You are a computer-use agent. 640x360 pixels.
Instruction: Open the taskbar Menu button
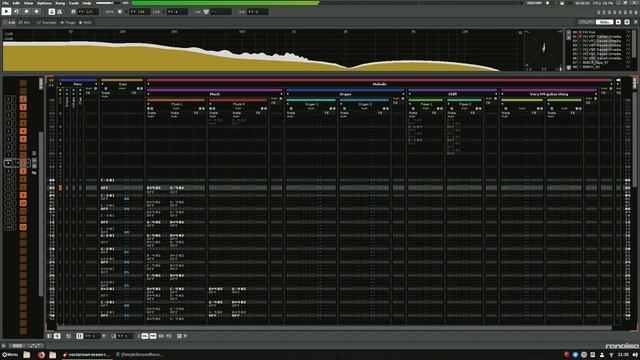(x=10, y=355)
